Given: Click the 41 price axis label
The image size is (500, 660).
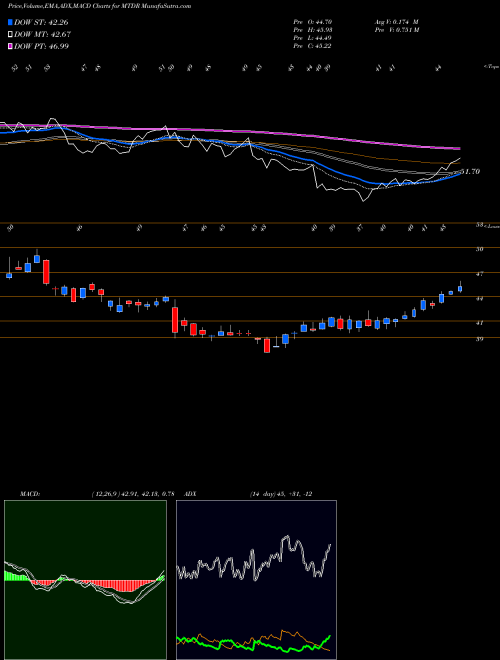Looking at the screenshot, I should click(479, 323).
